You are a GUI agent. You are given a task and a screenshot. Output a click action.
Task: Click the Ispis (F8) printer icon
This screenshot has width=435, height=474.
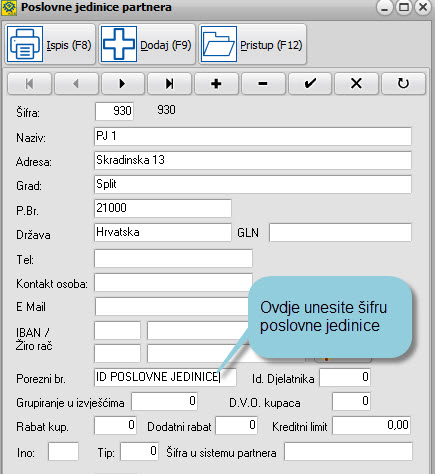pyautogui.click(x=25, y=44)
